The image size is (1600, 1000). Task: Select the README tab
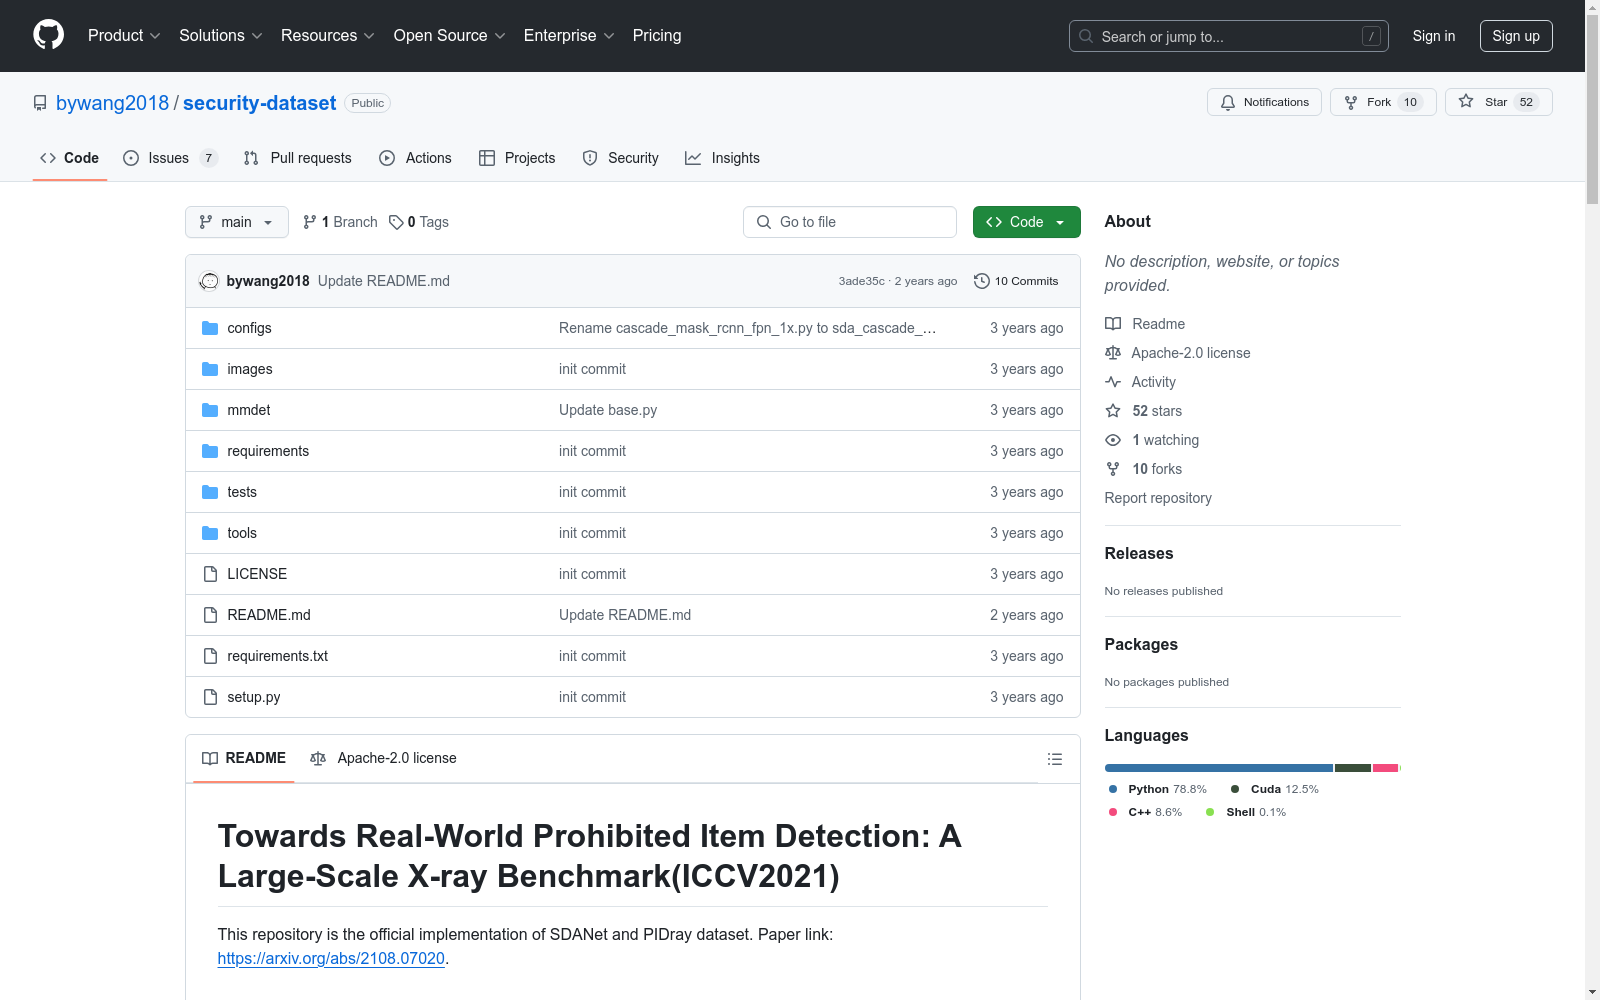tap(244, 758)
